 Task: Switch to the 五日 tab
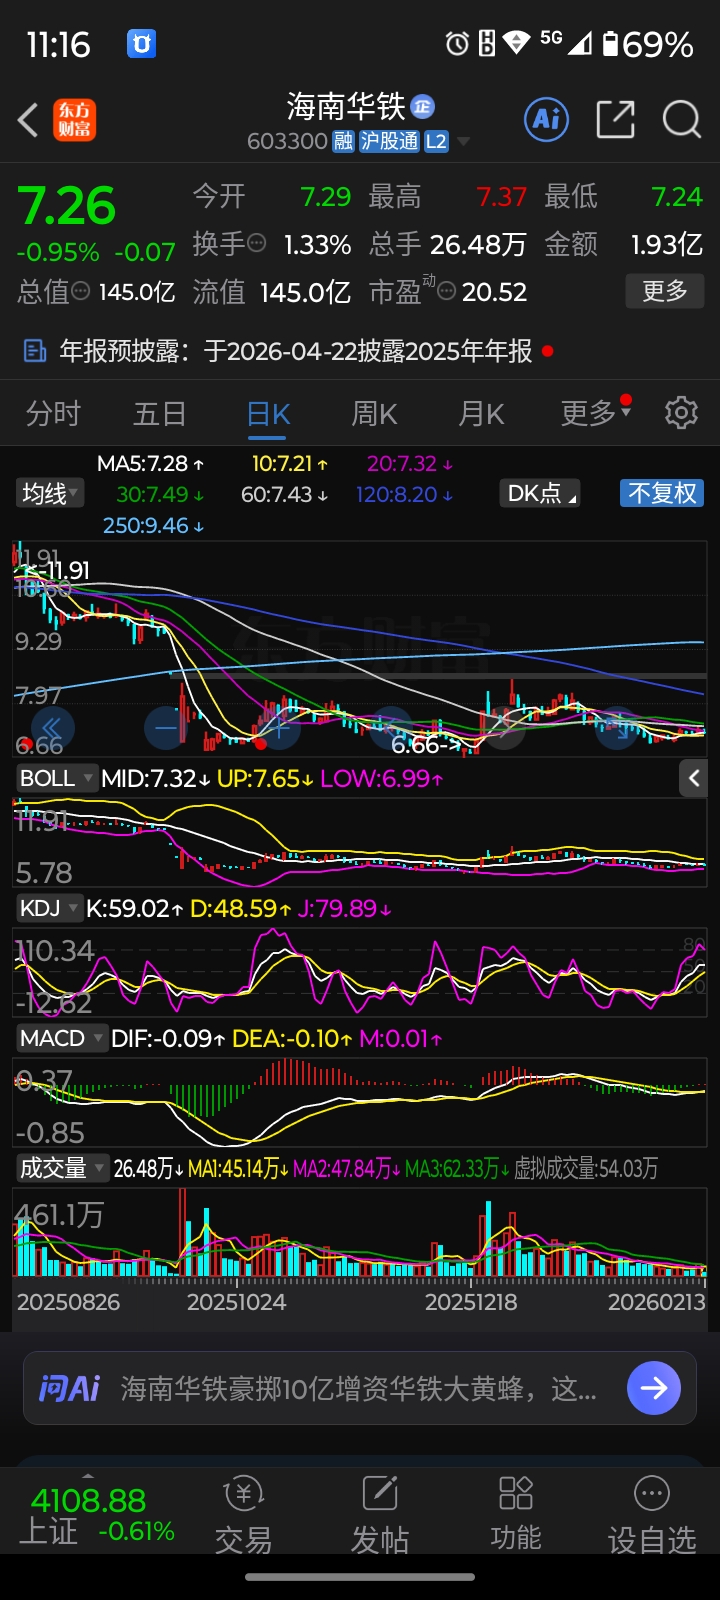[160, 413]
